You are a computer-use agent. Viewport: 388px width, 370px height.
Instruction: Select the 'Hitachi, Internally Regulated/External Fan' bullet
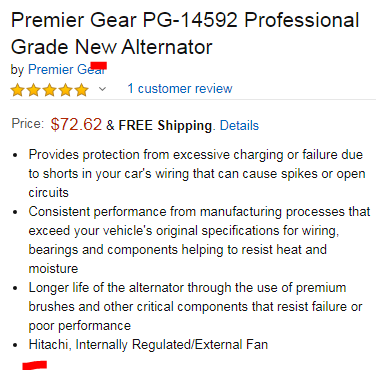pos(148,344)
